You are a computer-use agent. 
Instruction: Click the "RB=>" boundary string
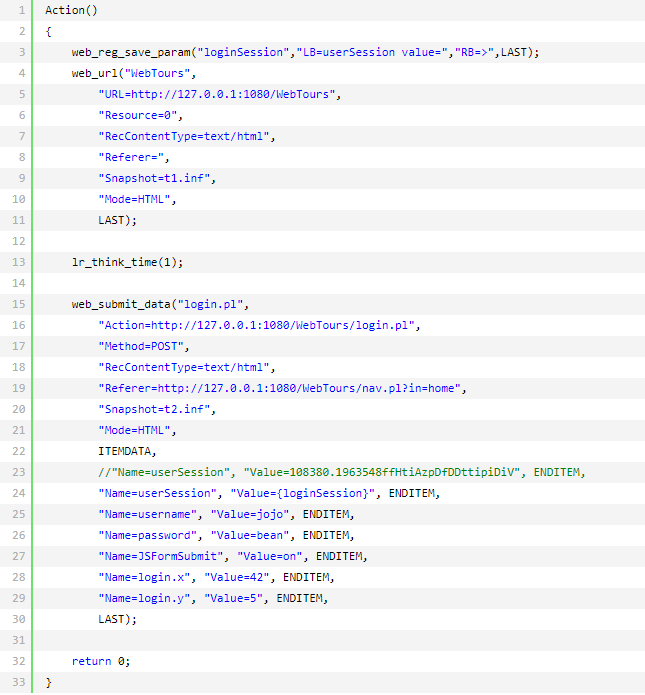tap(474, 52)
